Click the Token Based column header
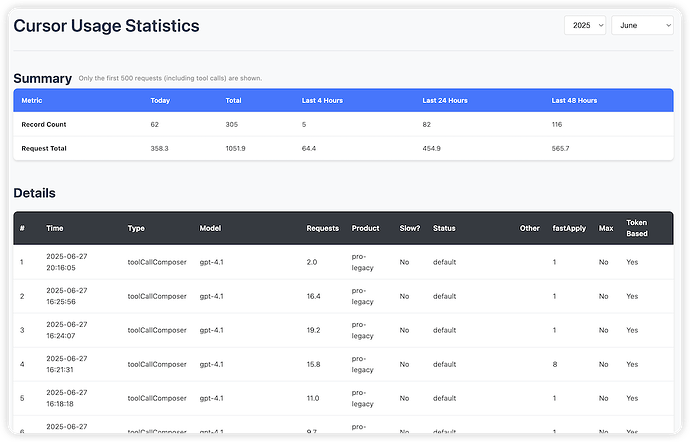Screen dimensions: 690x442 (637, 228)
